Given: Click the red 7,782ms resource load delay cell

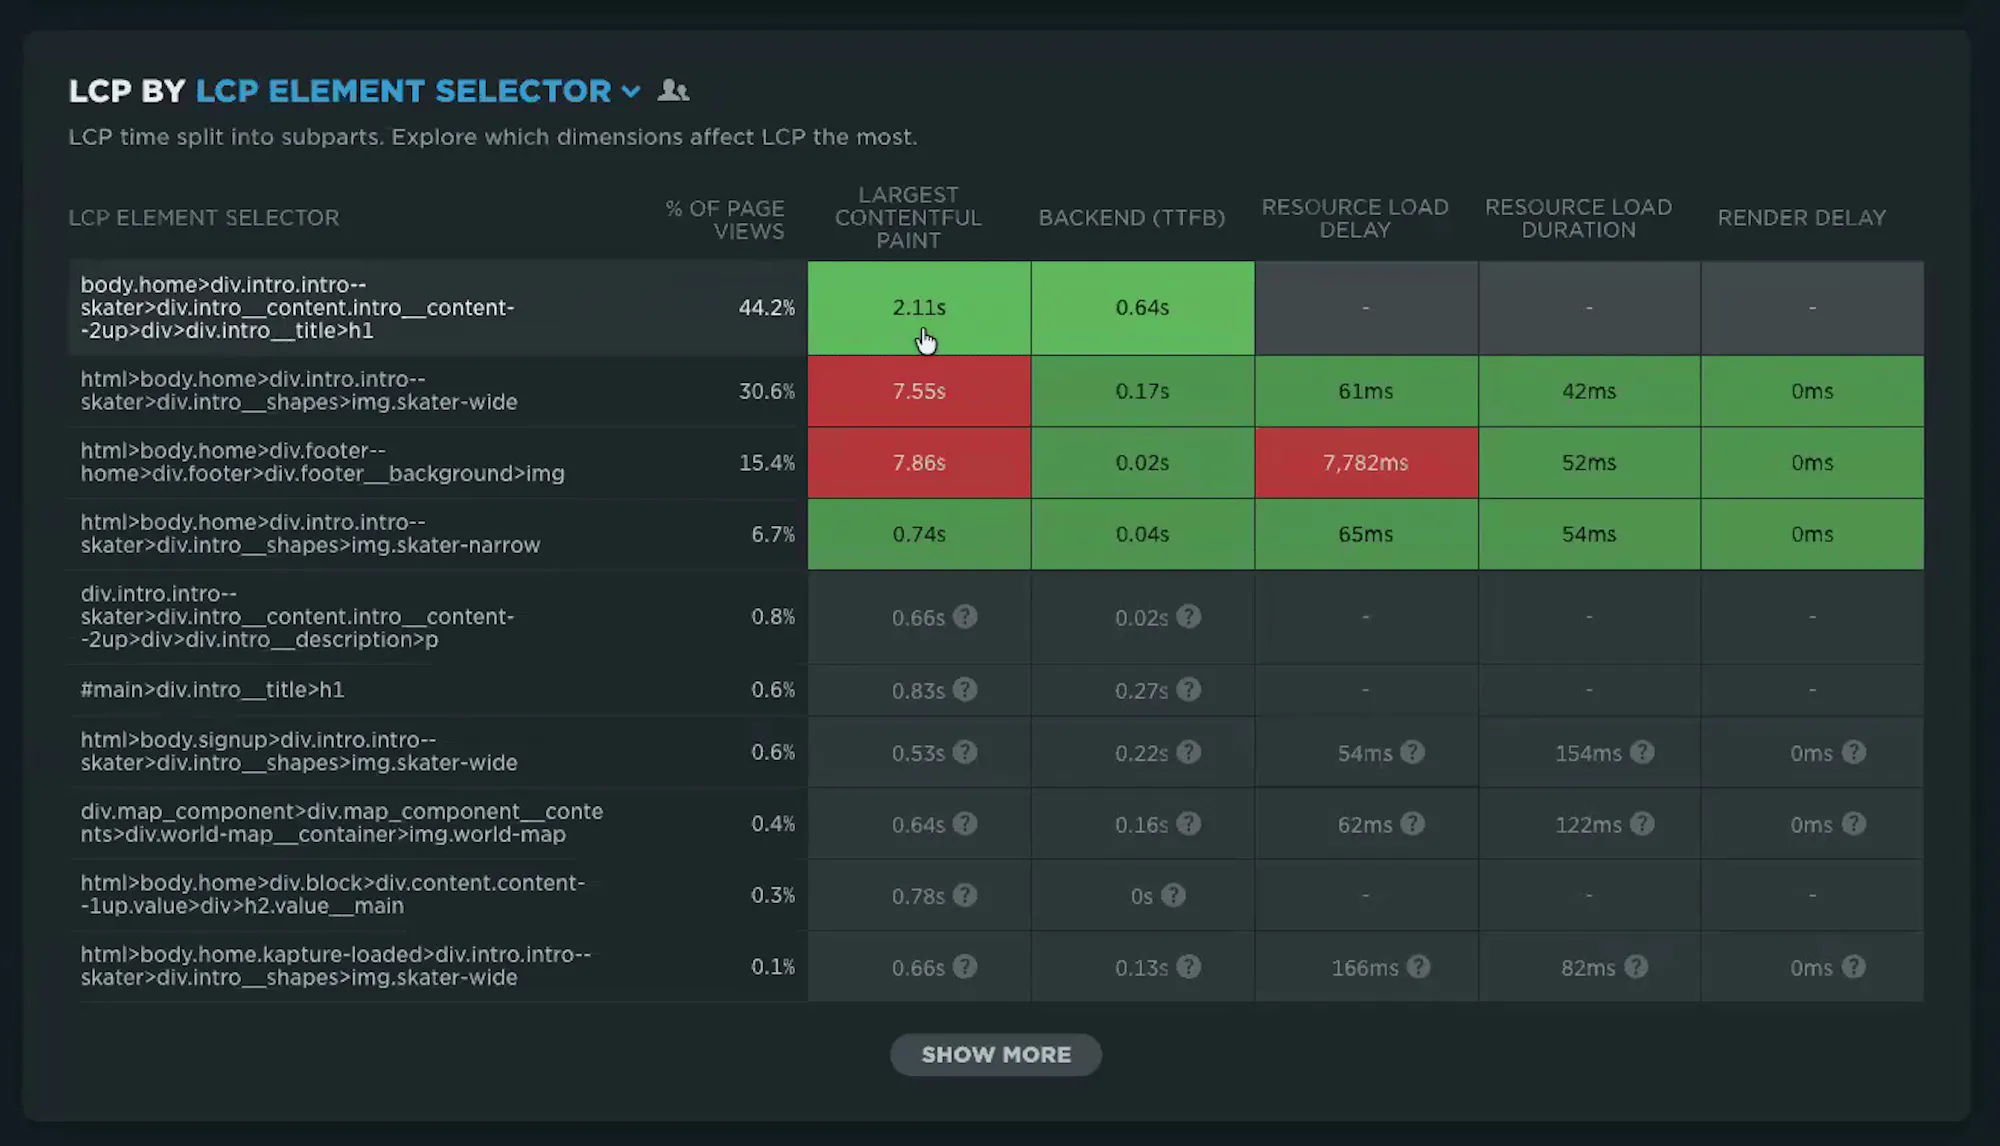Looking at the screenshot, I should [x=1366, y=463].
